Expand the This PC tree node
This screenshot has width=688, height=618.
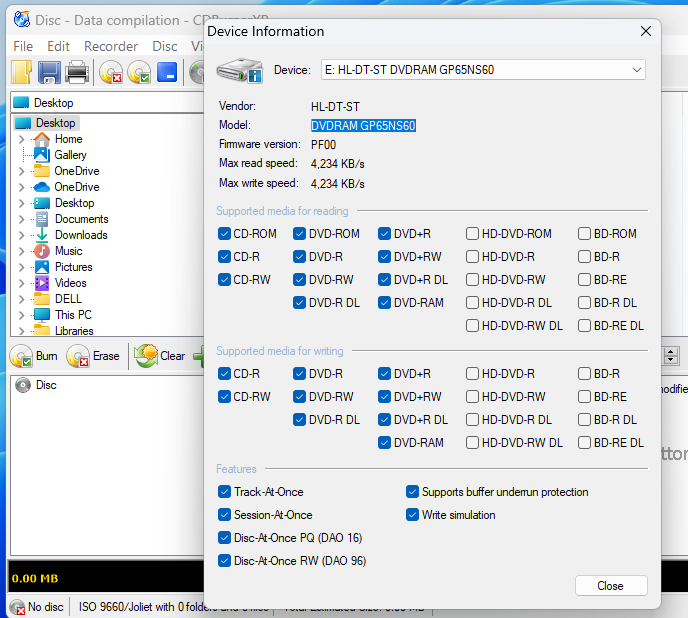pos(21,315)
